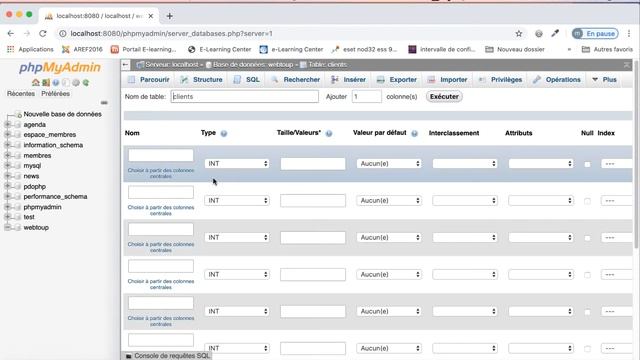Expand the mysql database tree node
Viewport: 640px width, 360px height.
[x=7, y=165]
